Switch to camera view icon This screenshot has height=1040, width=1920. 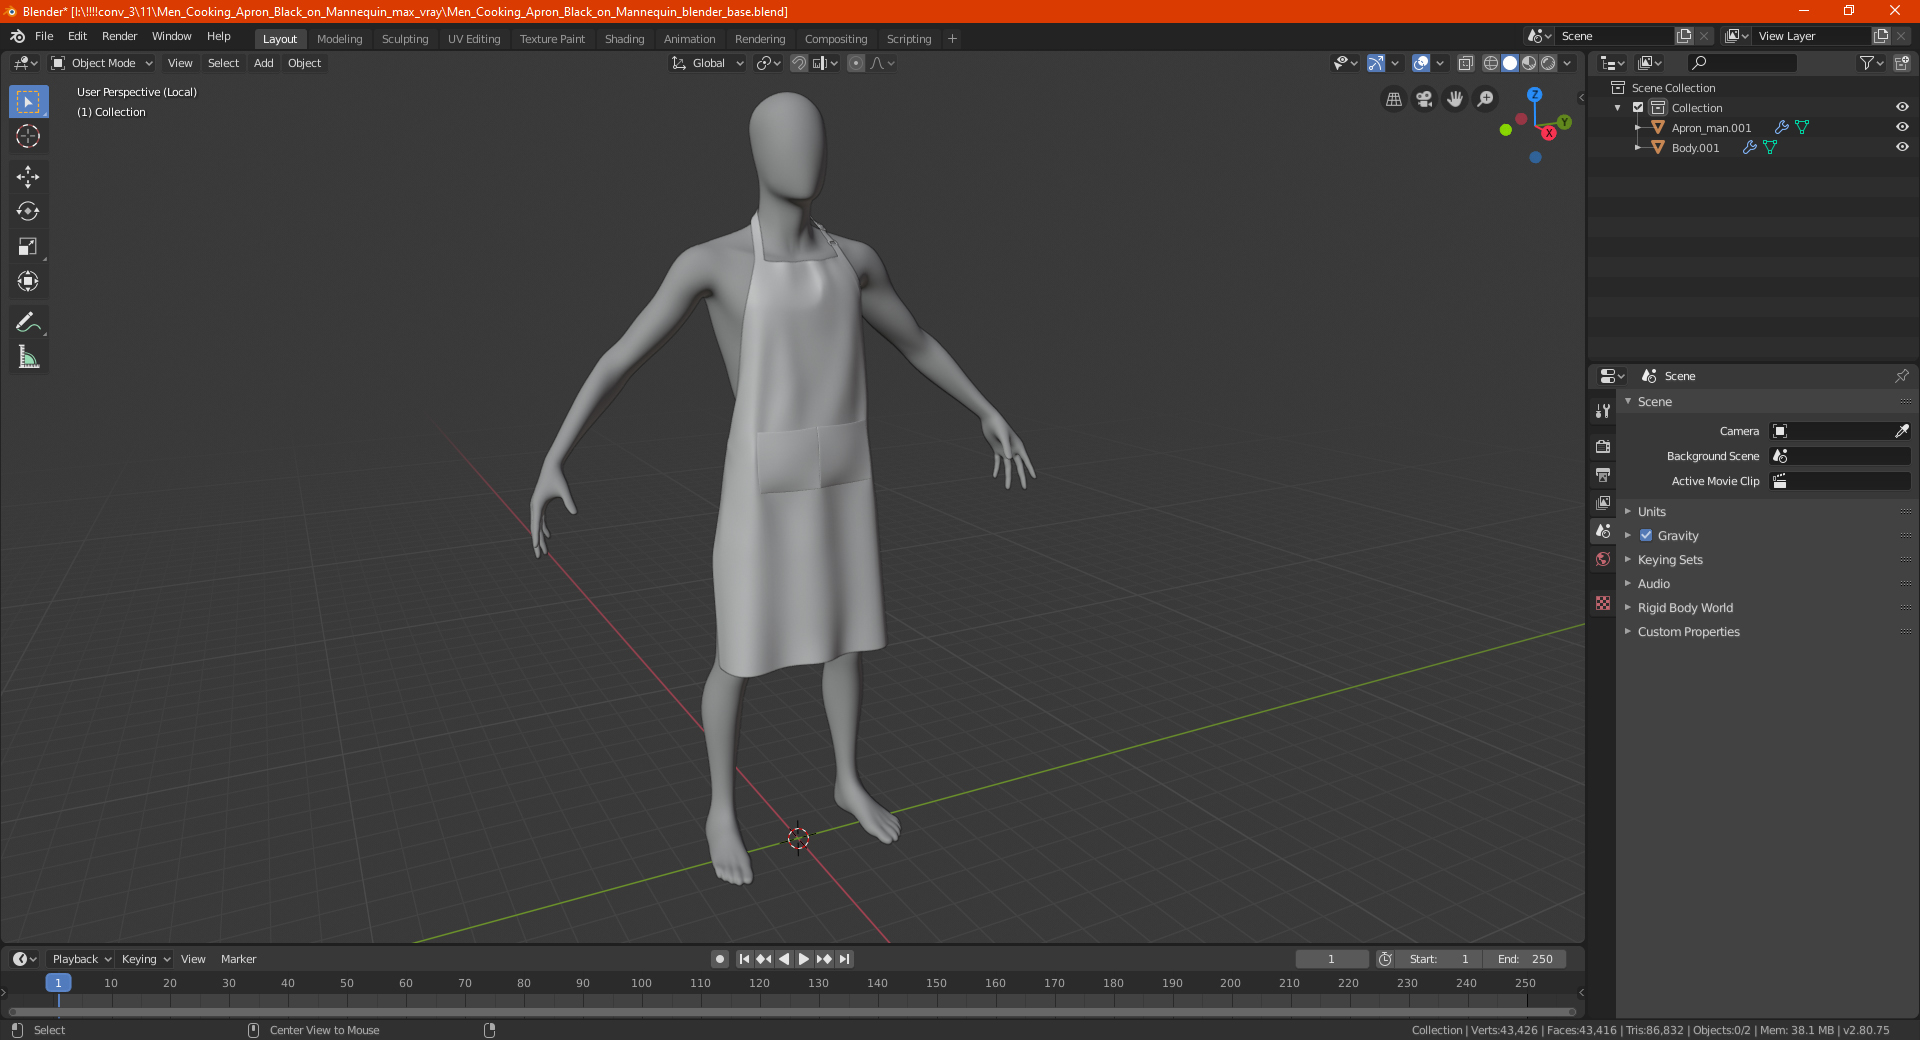pos(1425,99)
